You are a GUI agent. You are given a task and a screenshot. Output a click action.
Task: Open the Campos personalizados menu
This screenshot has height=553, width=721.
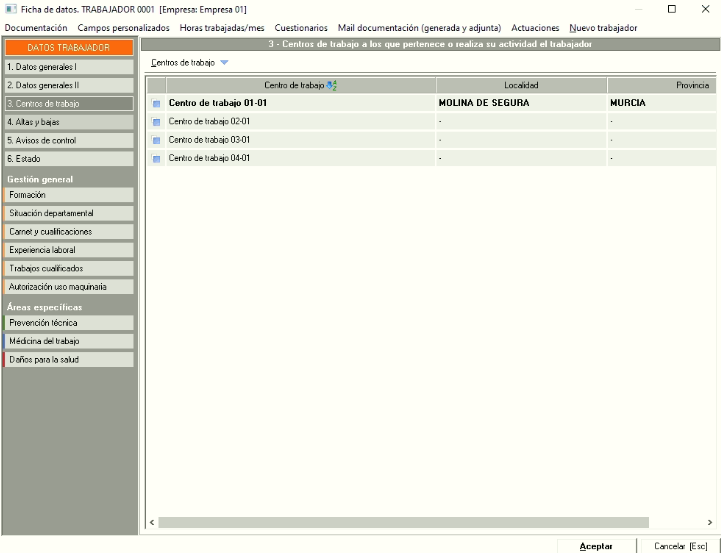tap(124, 28)
